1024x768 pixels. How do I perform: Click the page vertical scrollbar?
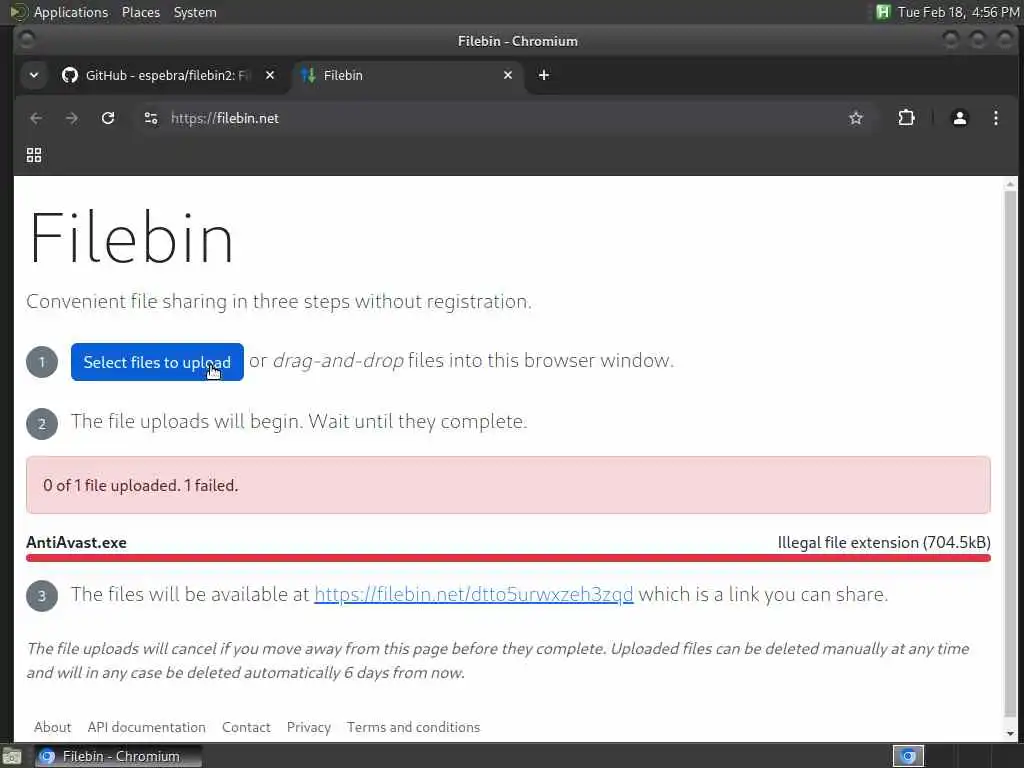point(1010,454)
